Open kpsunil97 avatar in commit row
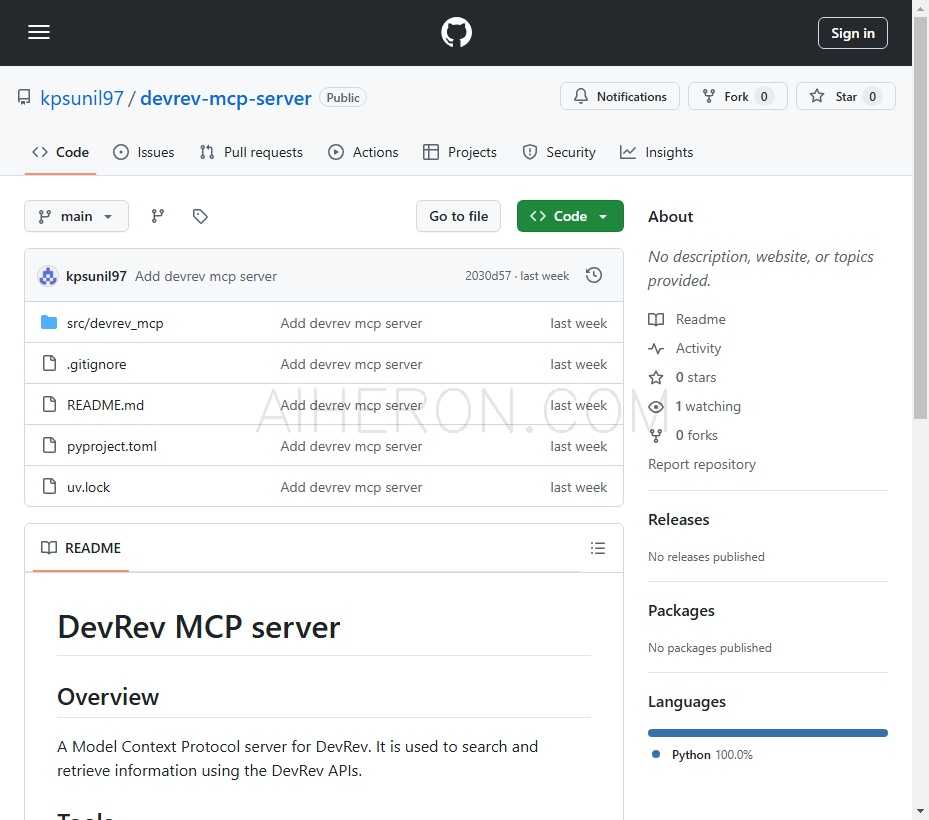The width and height of the screenshot is (929, 820). tap(48, 276)
